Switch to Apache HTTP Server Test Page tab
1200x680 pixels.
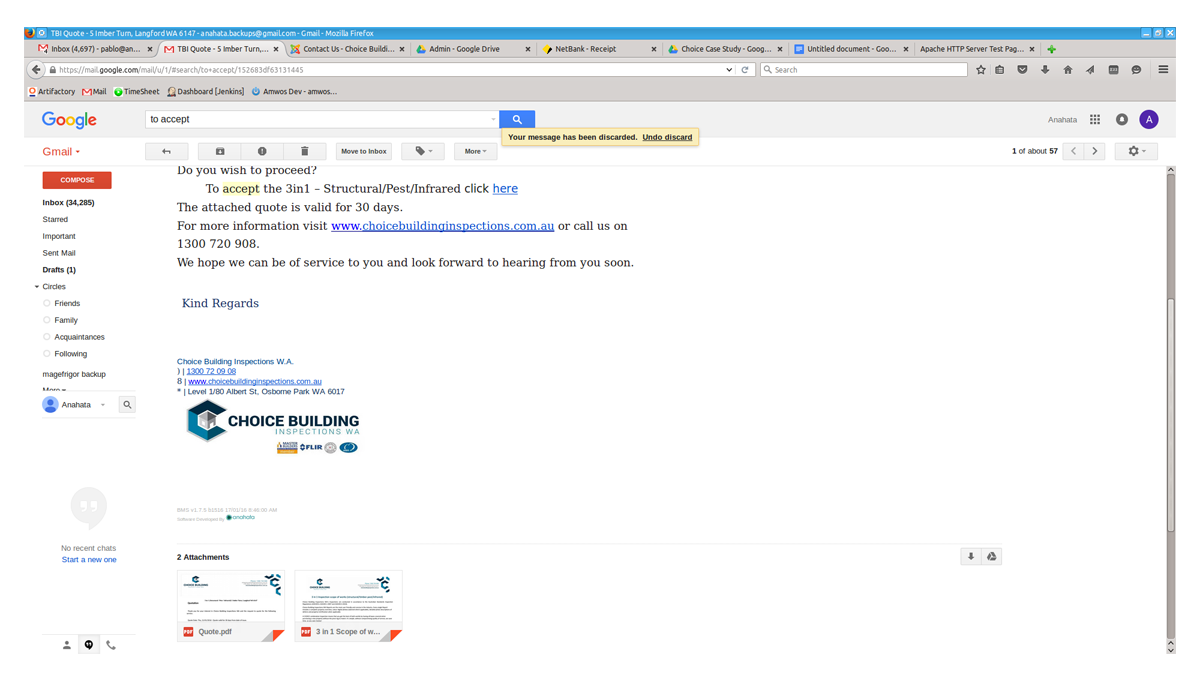click(977, 49)
